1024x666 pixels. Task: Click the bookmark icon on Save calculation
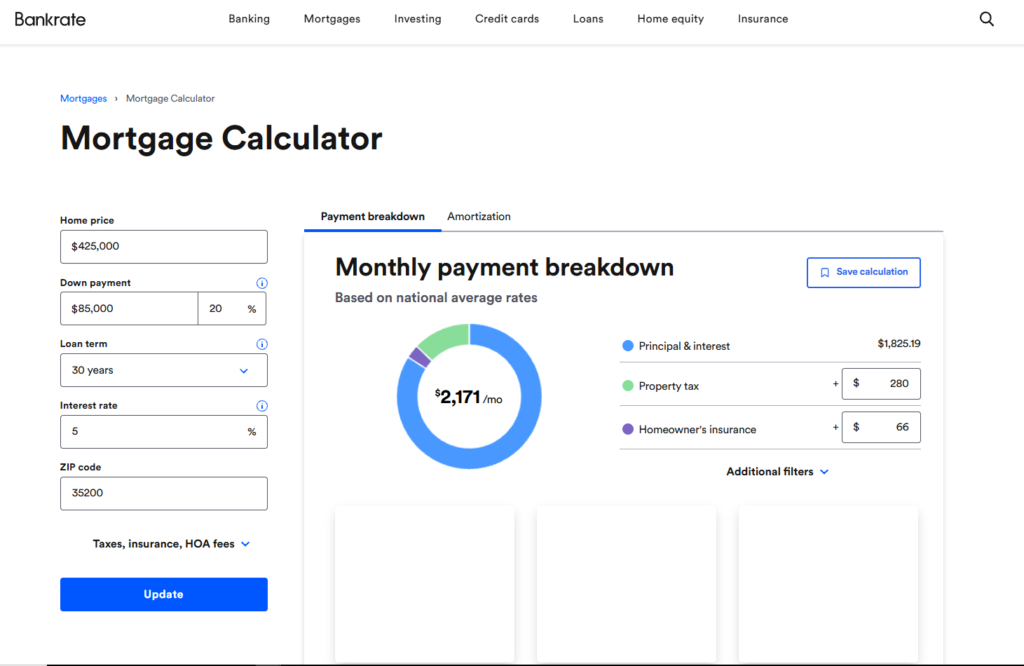(x=824, y=271)
